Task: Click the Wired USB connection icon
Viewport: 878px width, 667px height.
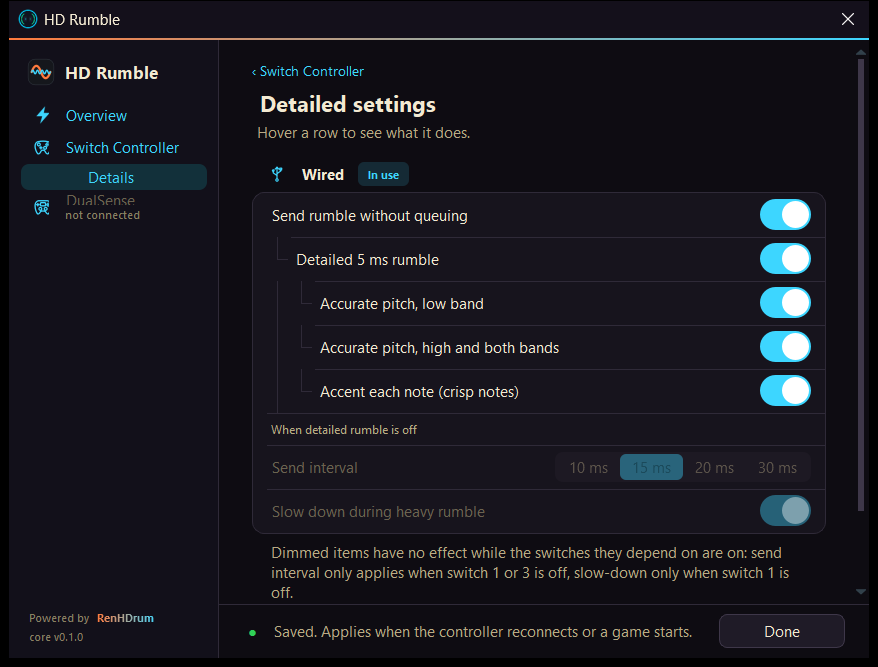Action: 277,175
